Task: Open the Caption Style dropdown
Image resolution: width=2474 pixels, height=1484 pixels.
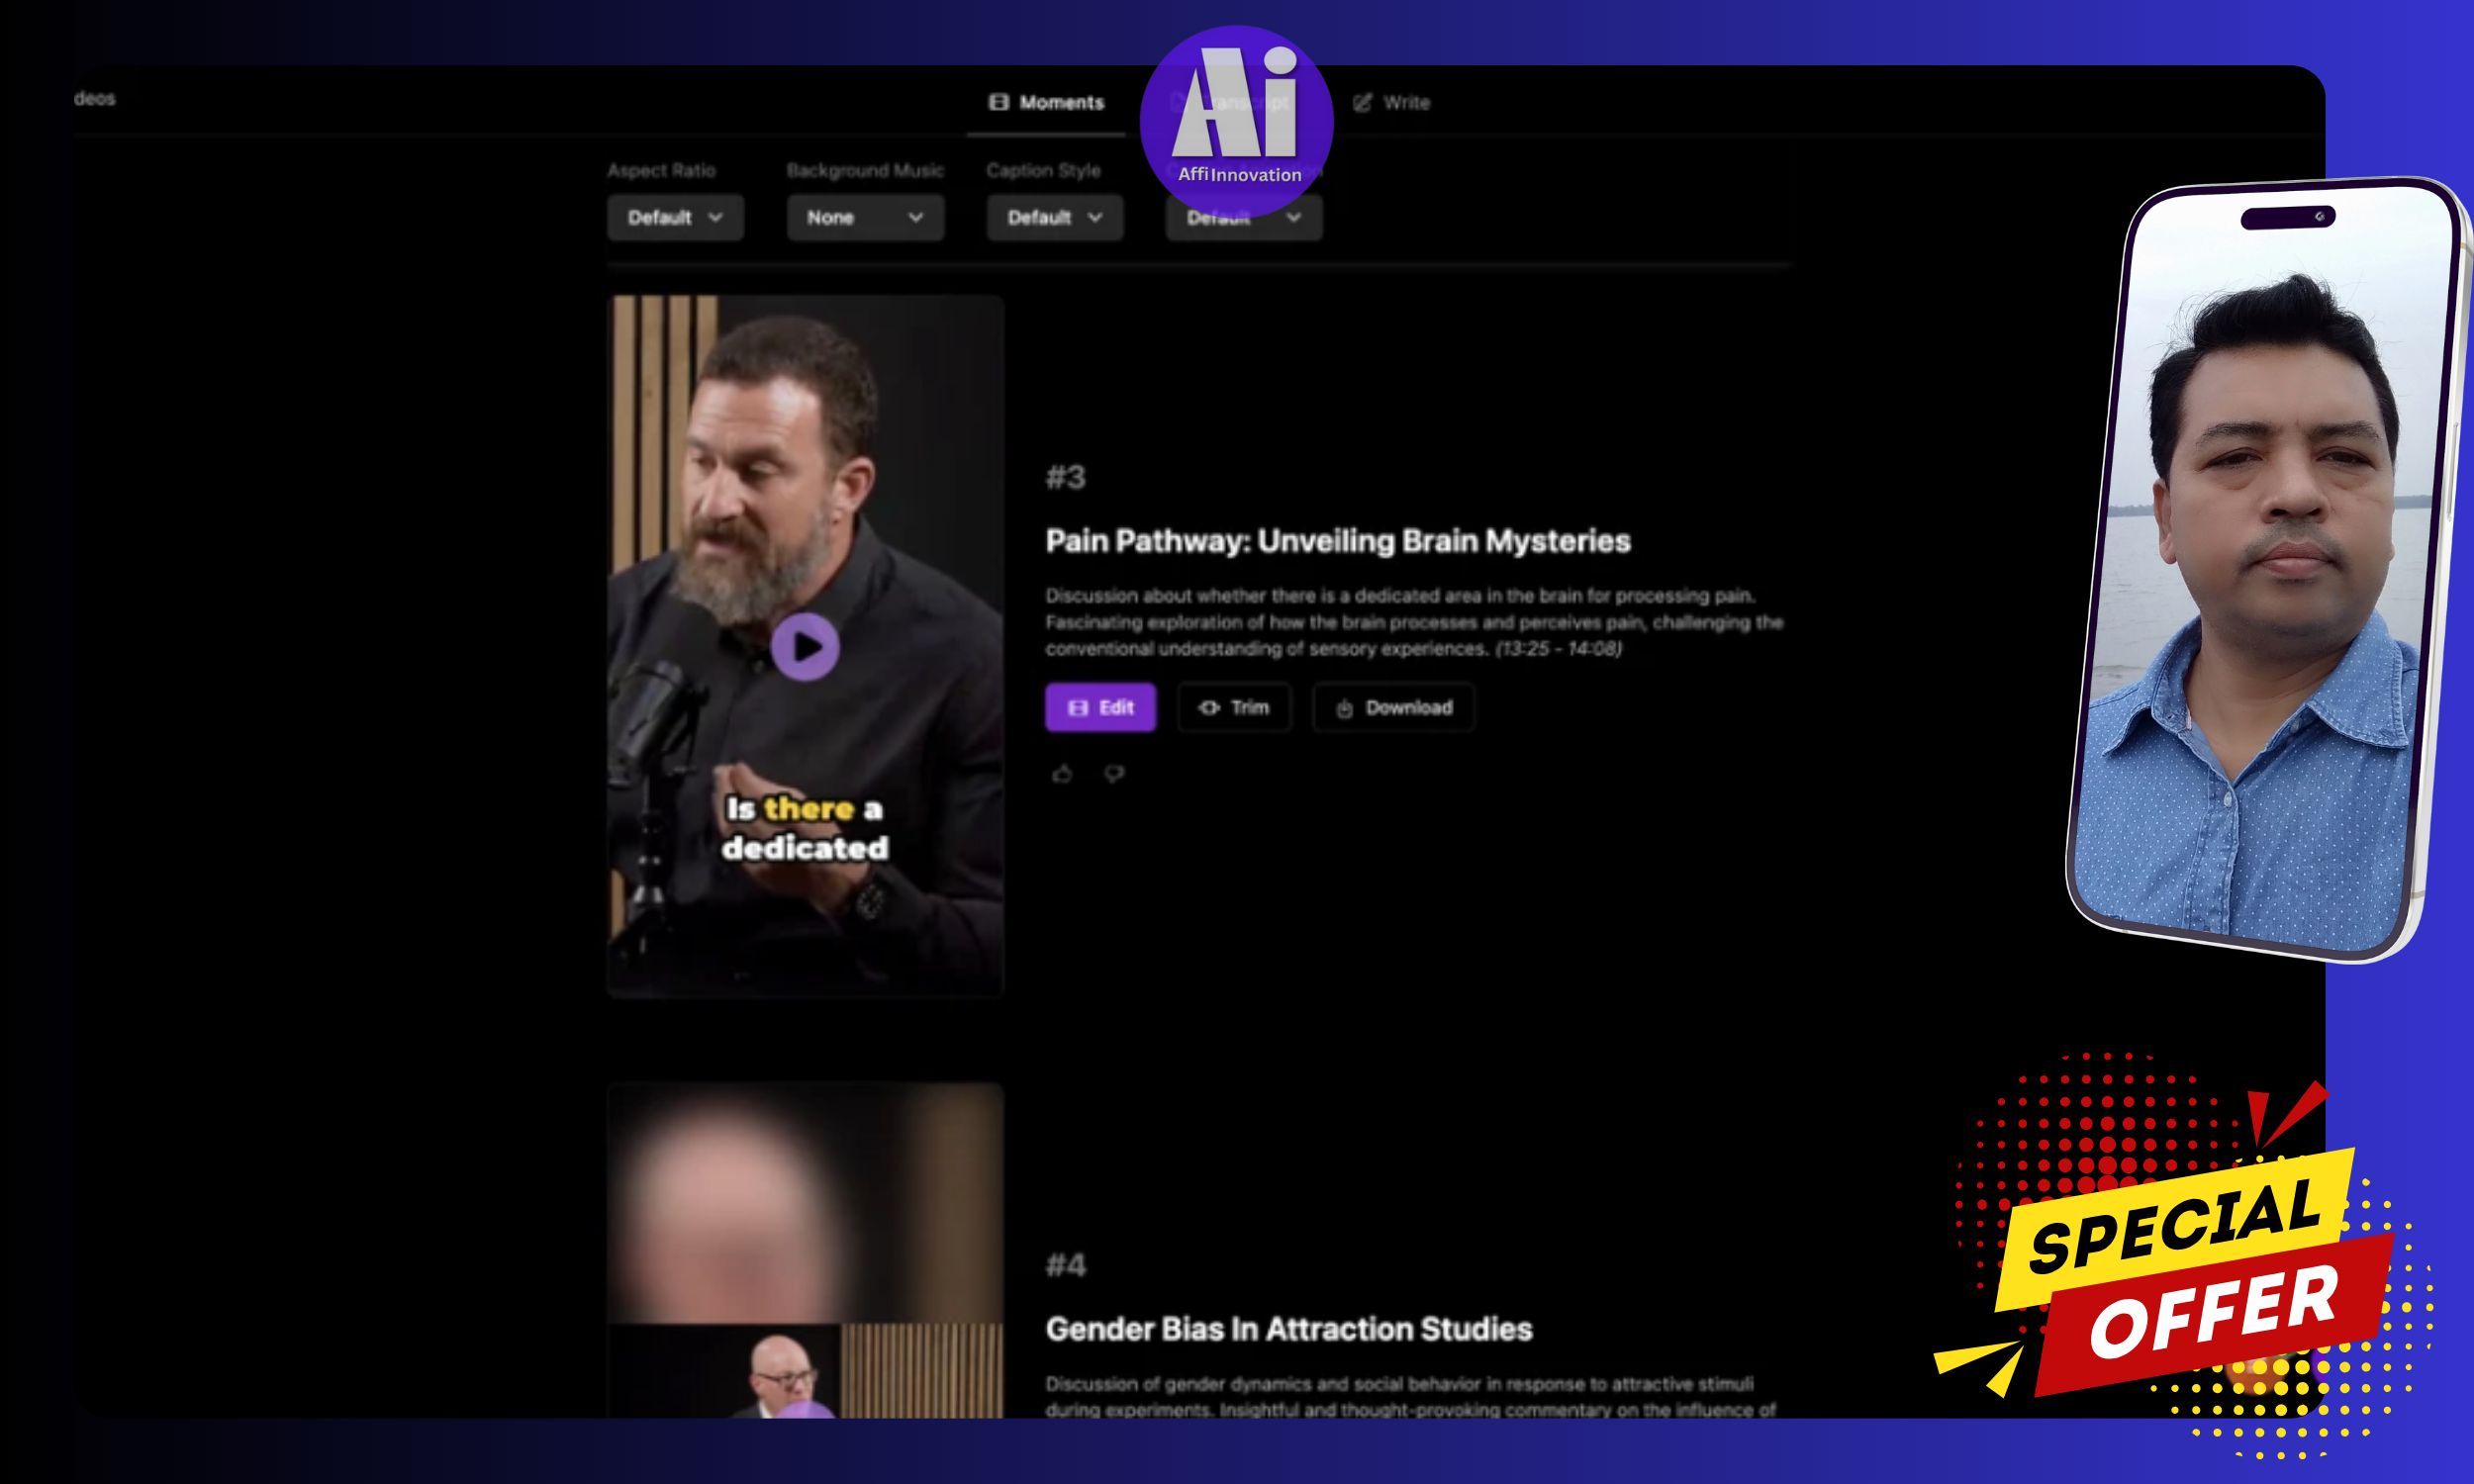Action: click(x=1054, y=217)
